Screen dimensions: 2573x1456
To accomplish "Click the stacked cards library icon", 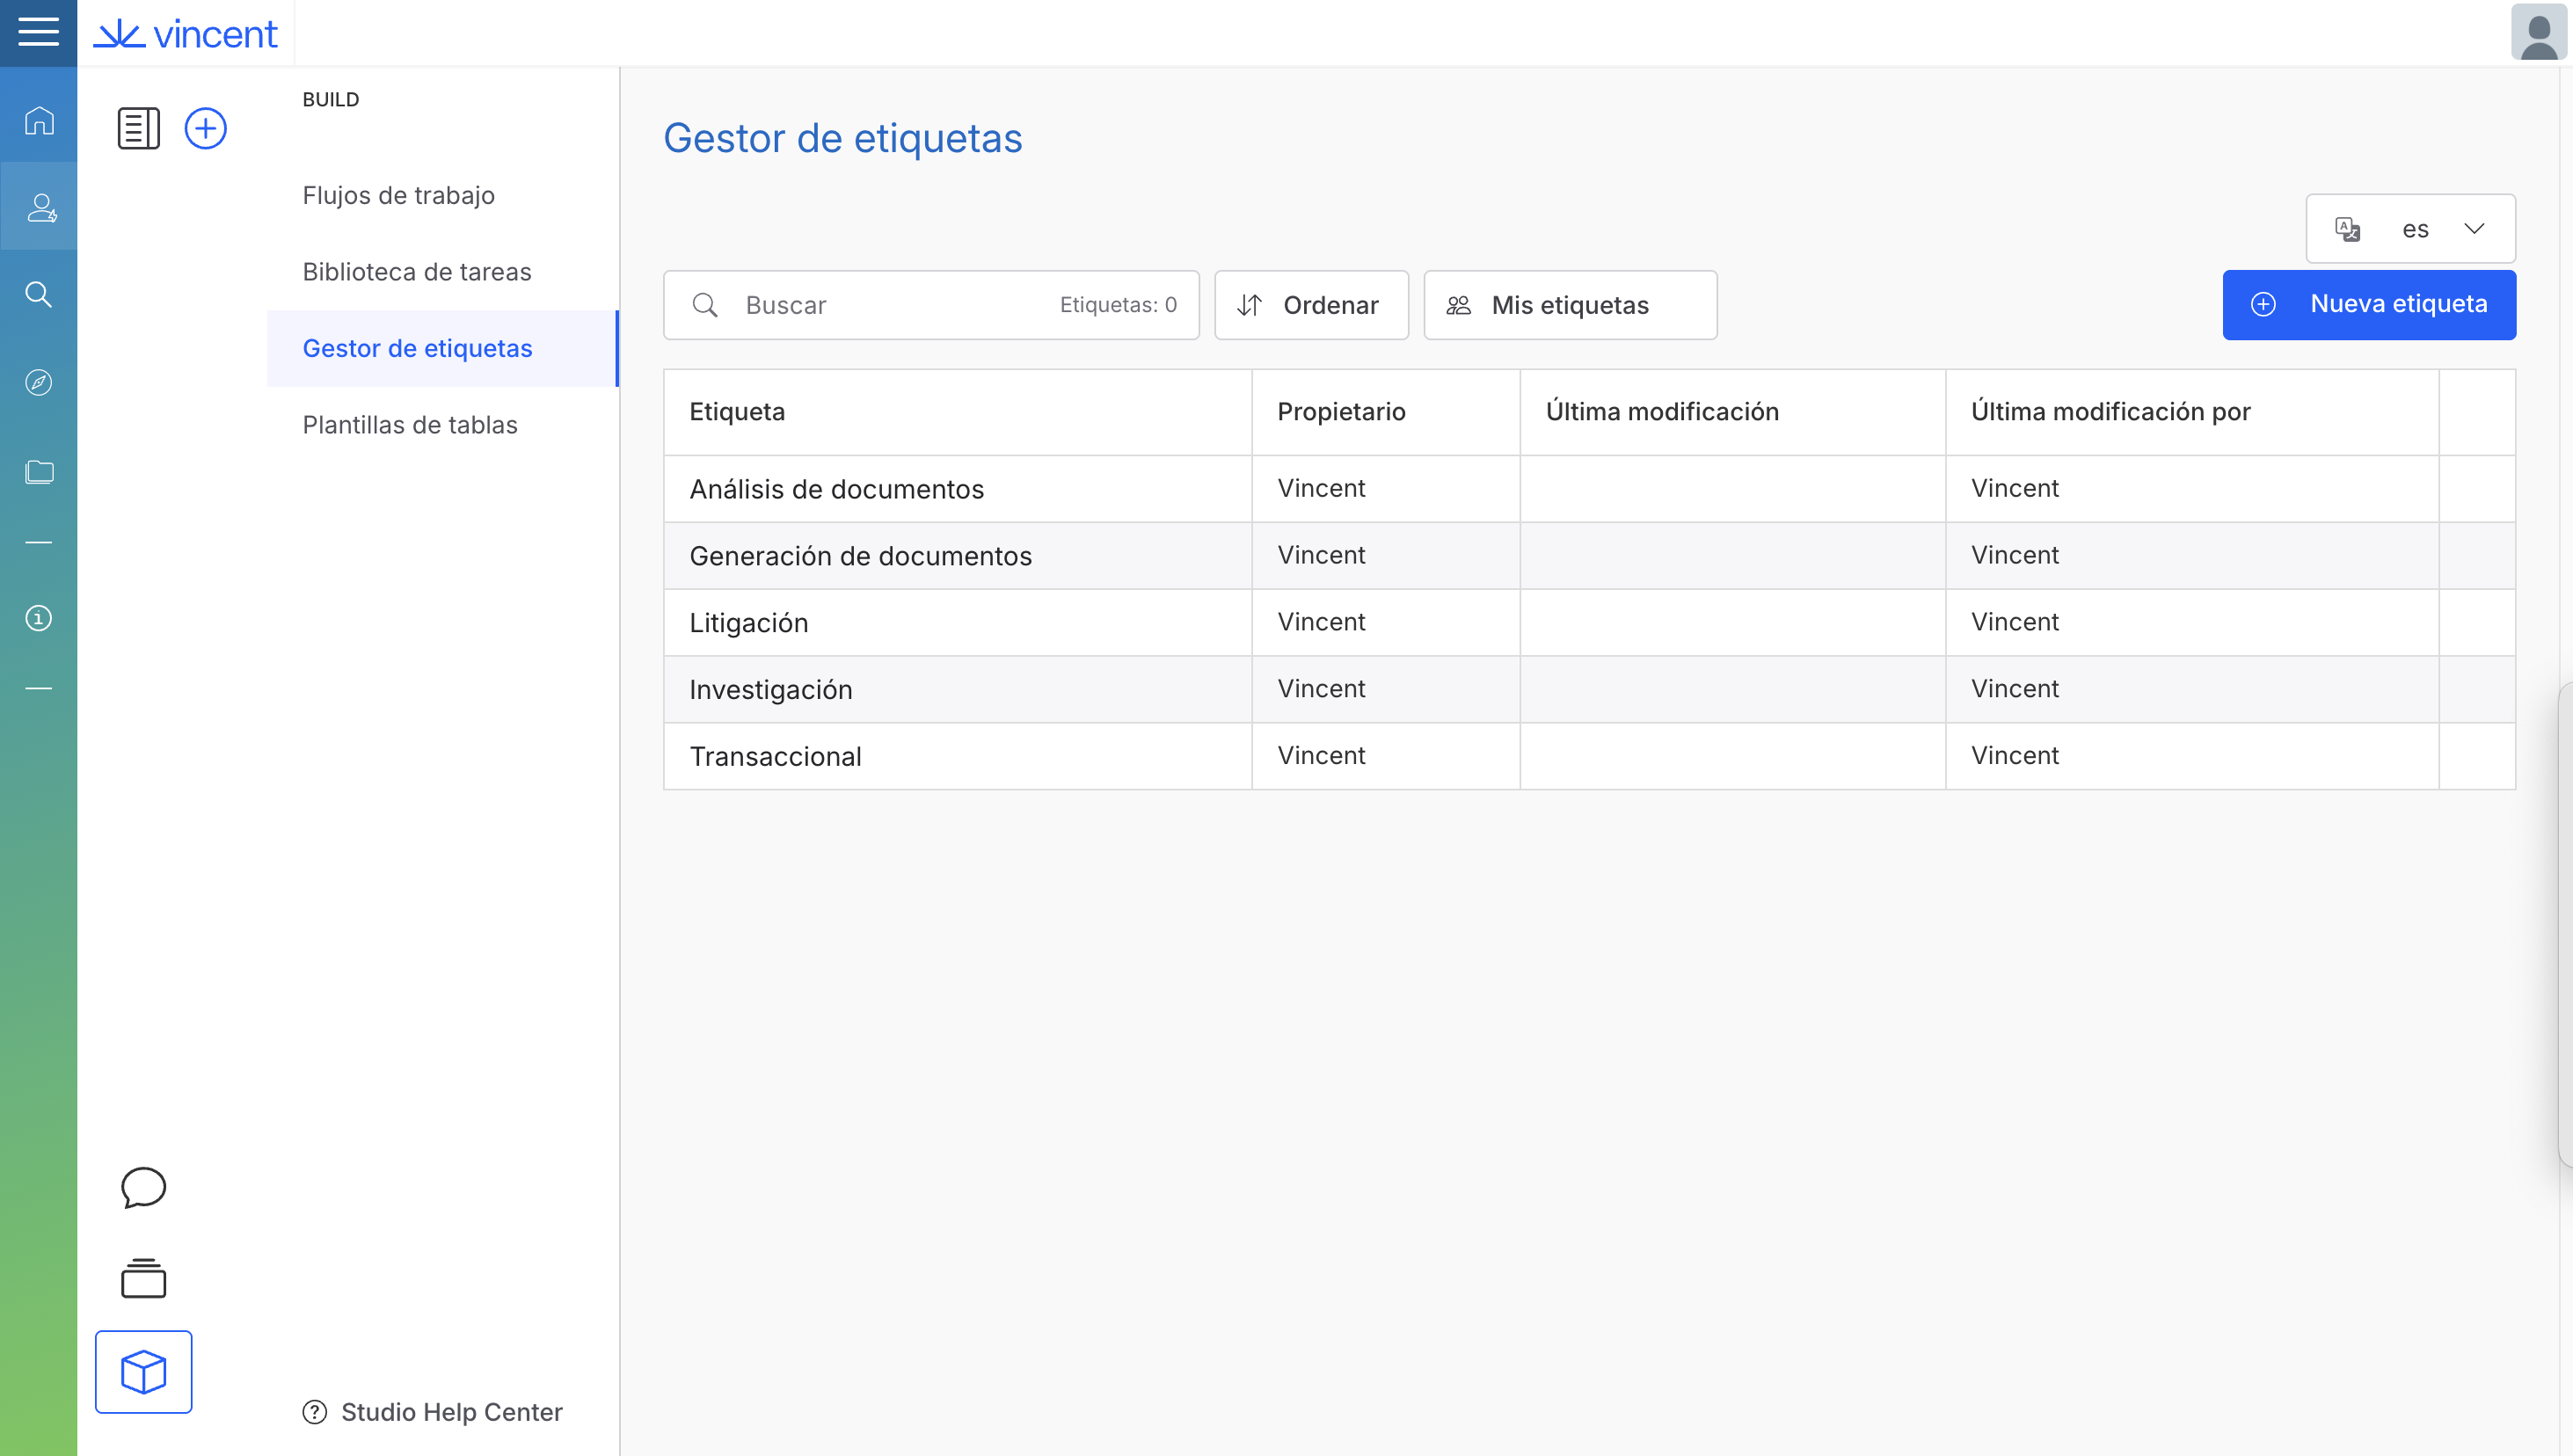I will pos(143,1278).
